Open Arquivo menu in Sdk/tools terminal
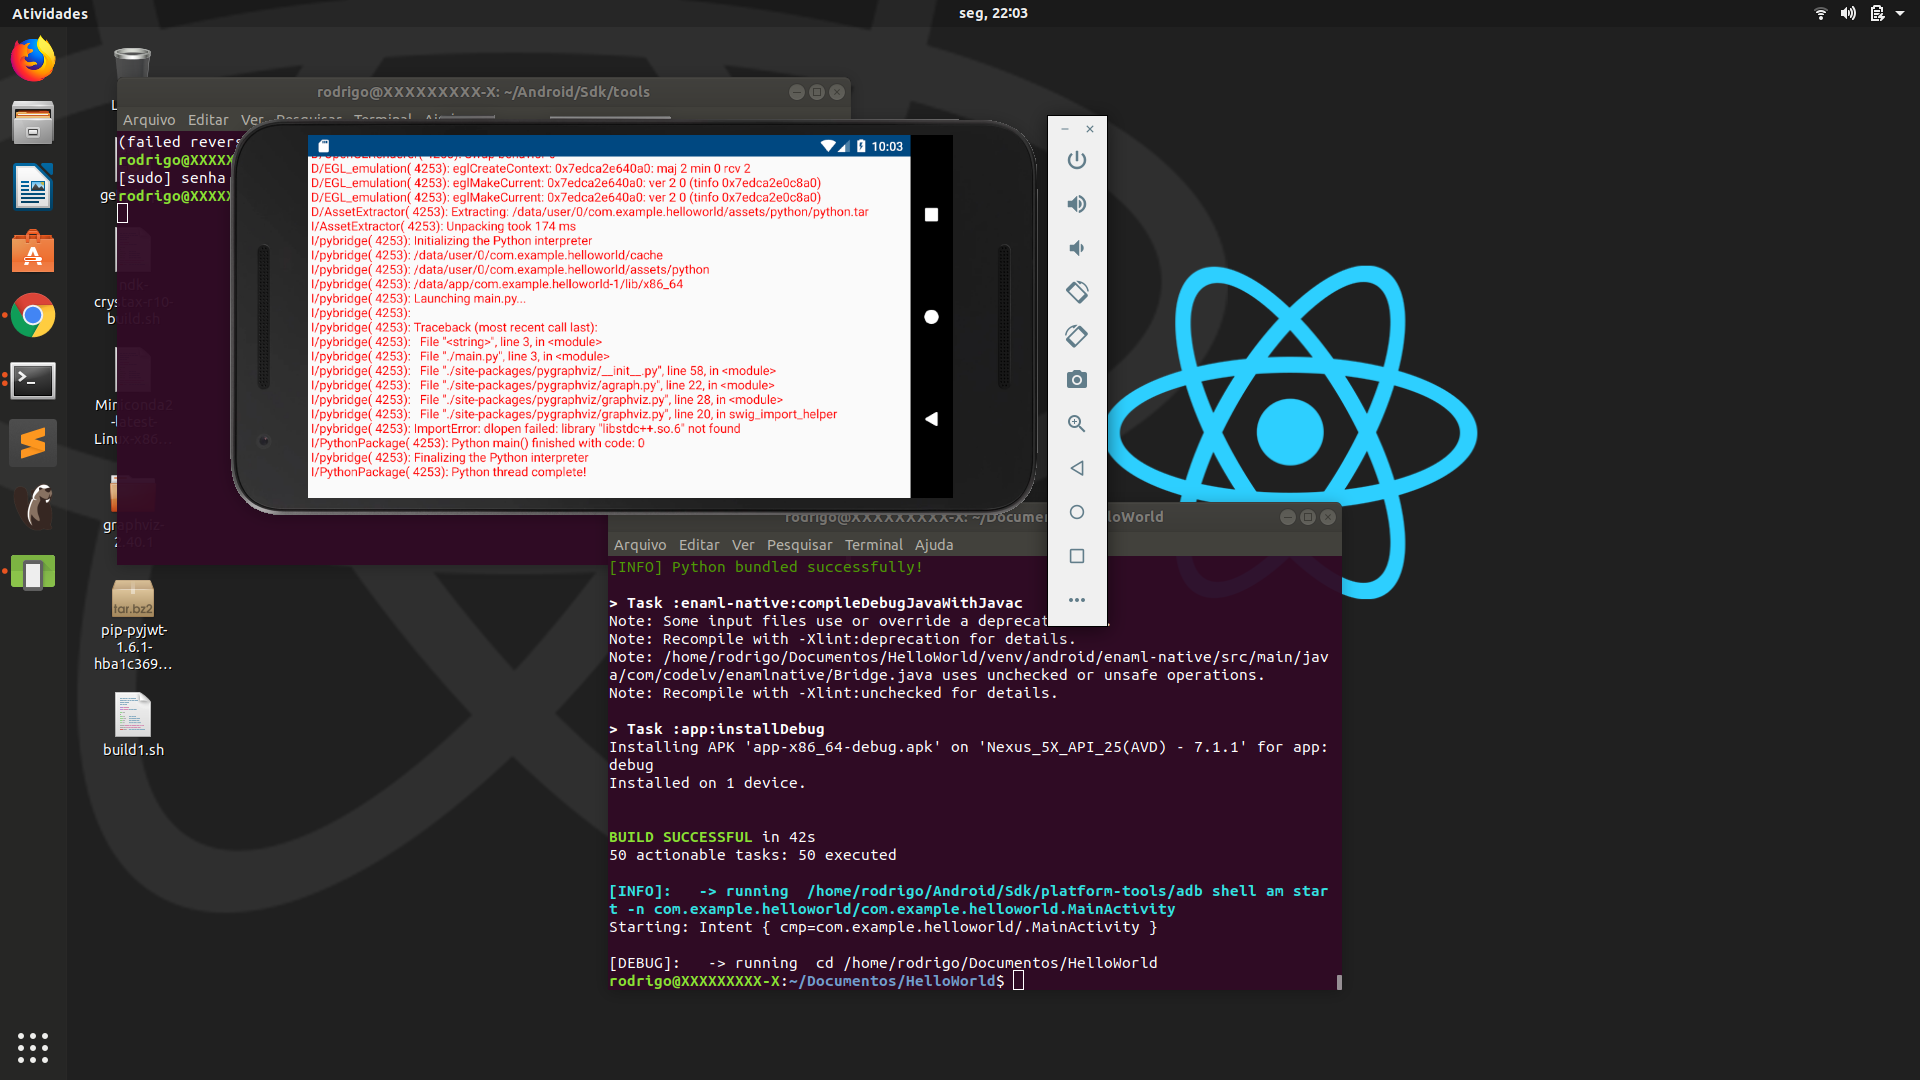1920x1080 pixels. [149, 120]
